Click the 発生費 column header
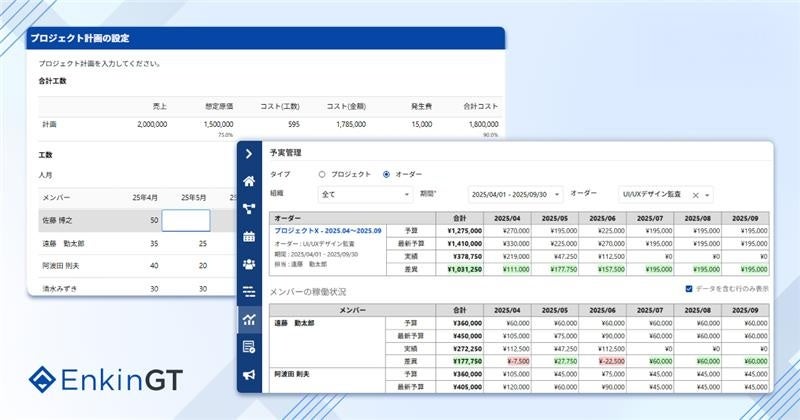Viewport: 800px width, 420px height. pos(421,106)
